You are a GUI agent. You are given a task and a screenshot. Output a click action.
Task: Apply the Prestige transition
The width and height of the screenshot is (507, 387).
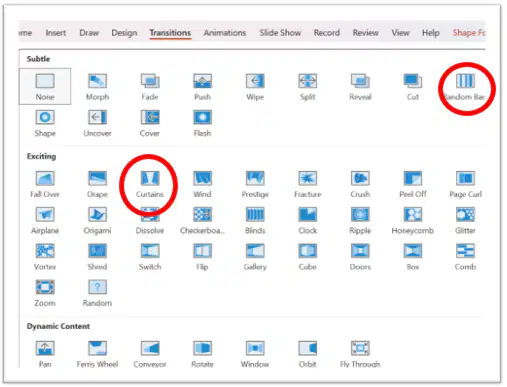(x=255, y=184)
